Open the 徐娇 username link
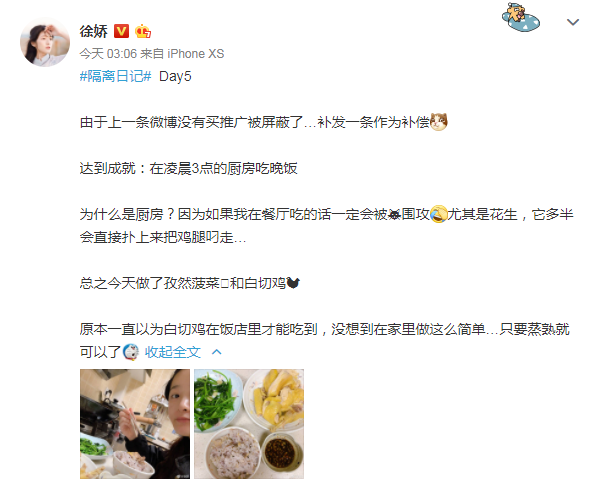Viewport: 600px width, 489px height. 94,31
